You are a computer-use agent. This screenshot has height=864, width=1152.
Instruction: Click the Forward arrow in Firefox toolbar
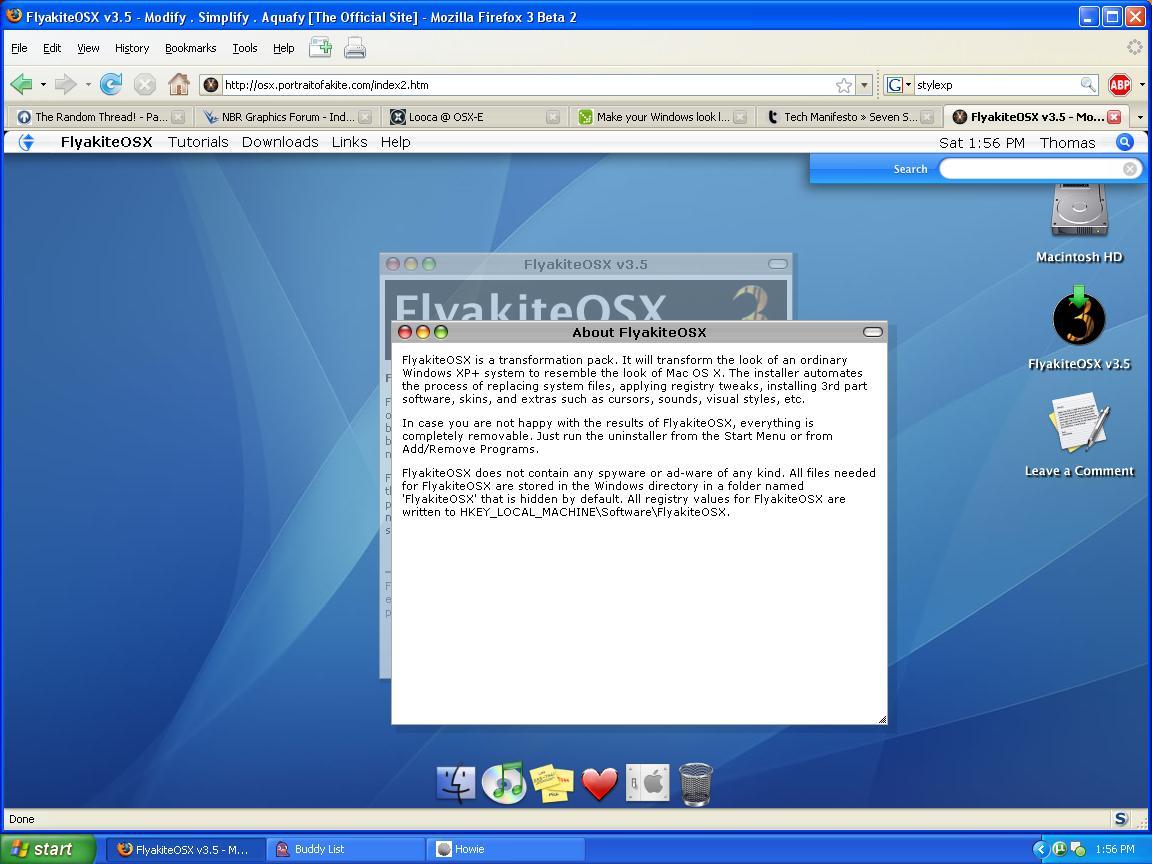pos(65,84)
